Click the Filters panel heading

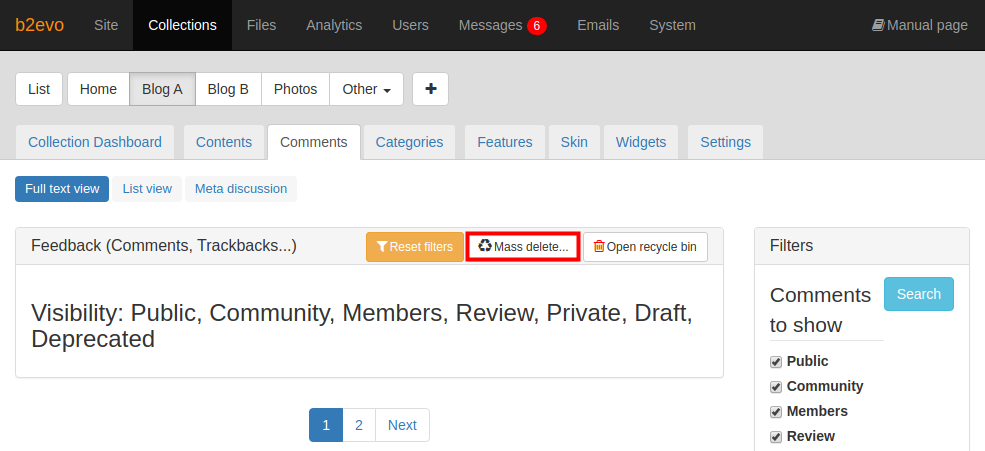pos(792,246)
